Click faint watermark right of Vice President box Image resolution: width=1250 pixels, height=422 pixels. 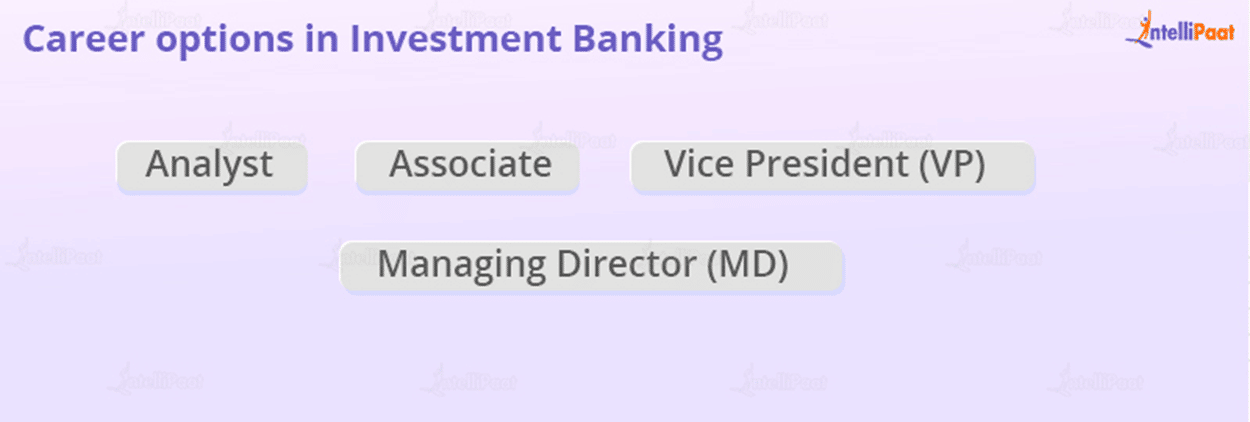(x=1200, y=138)
